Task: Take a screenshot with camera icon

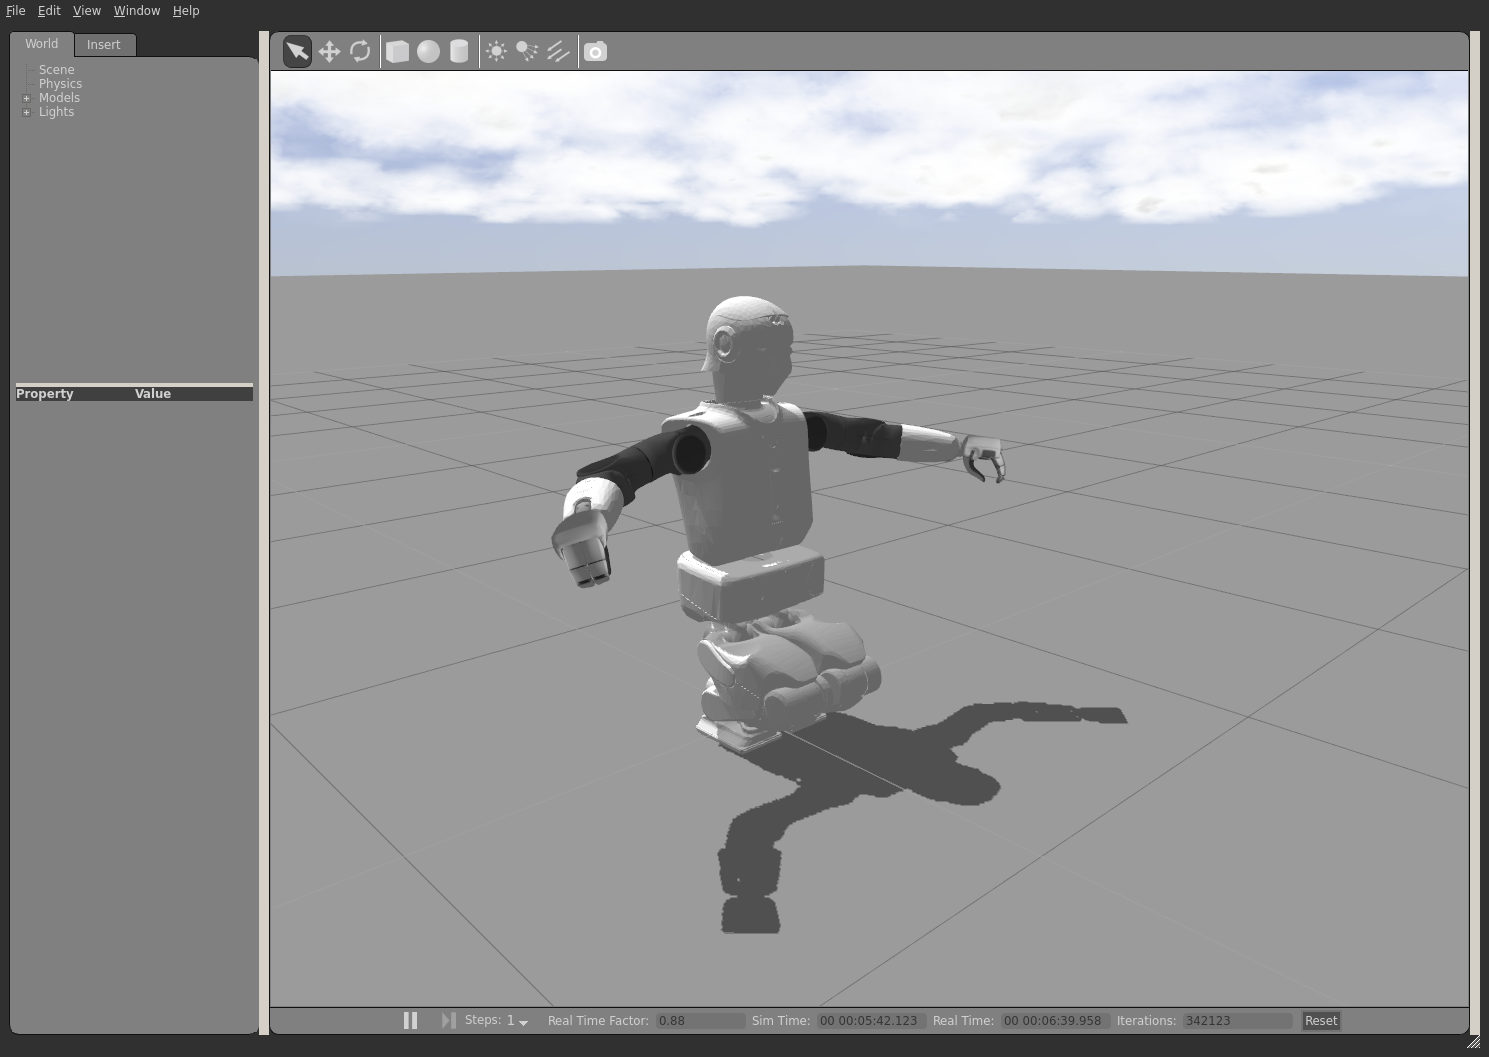Action: coord(595,51)
